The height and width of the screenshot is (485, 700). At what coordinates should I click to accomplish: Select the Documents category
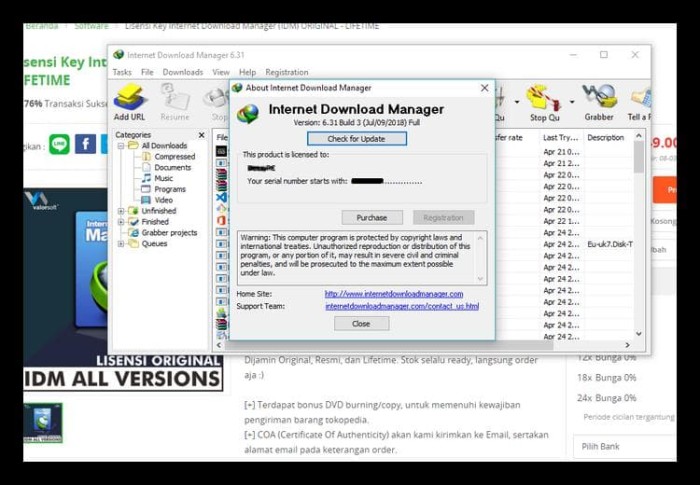pos(172,167)
